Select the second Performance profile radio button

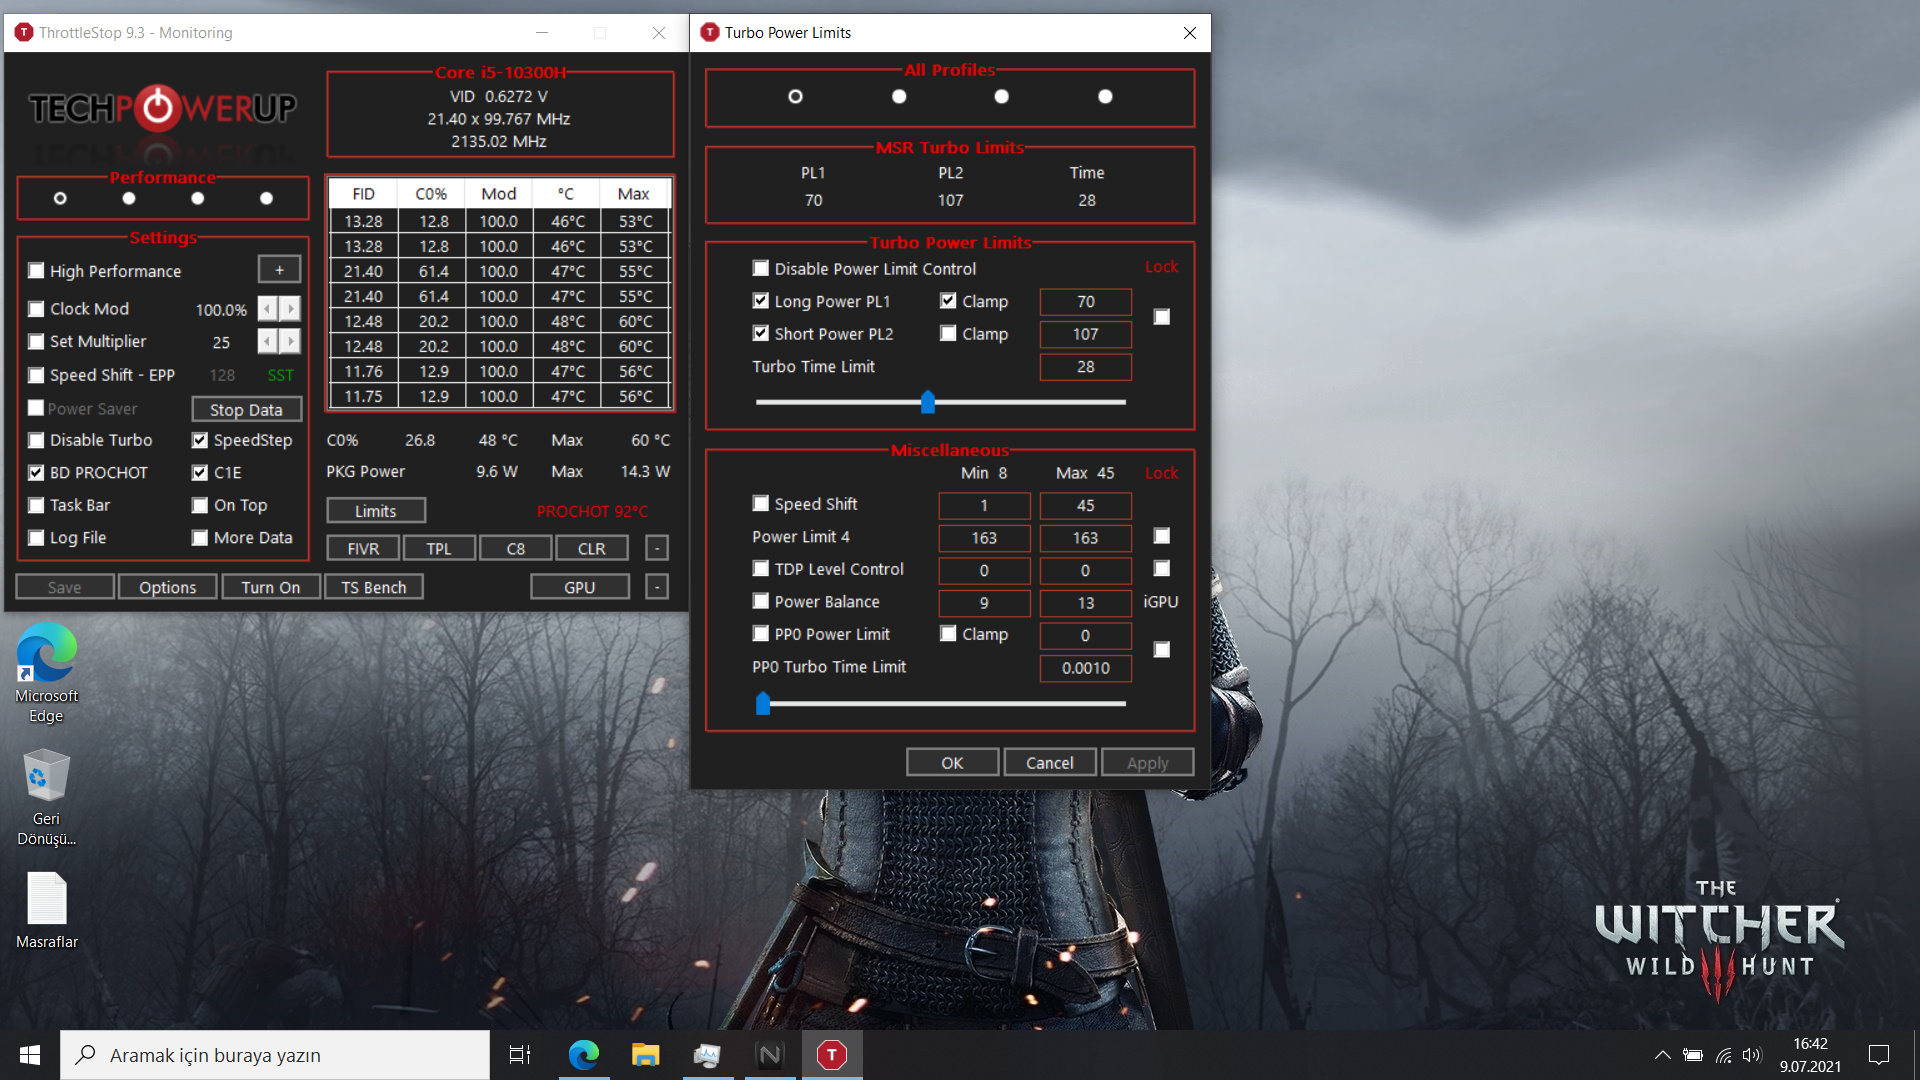point(129,198)
